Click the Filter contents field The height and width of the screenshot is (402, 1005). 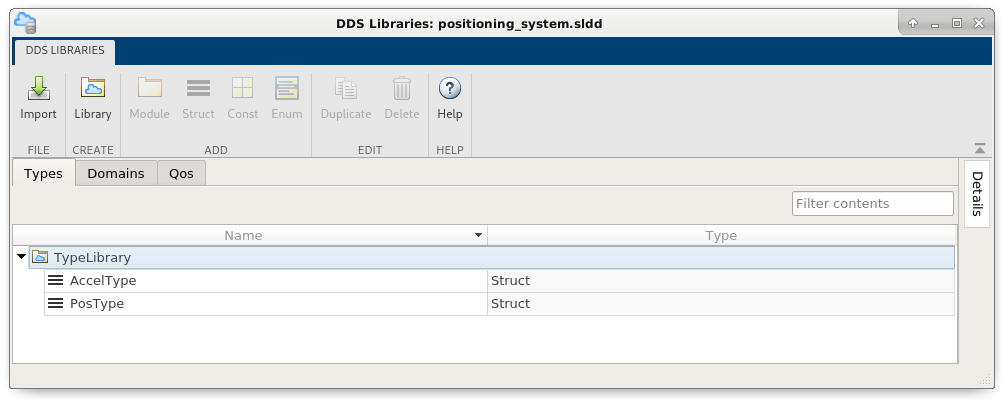coord(872,204)
